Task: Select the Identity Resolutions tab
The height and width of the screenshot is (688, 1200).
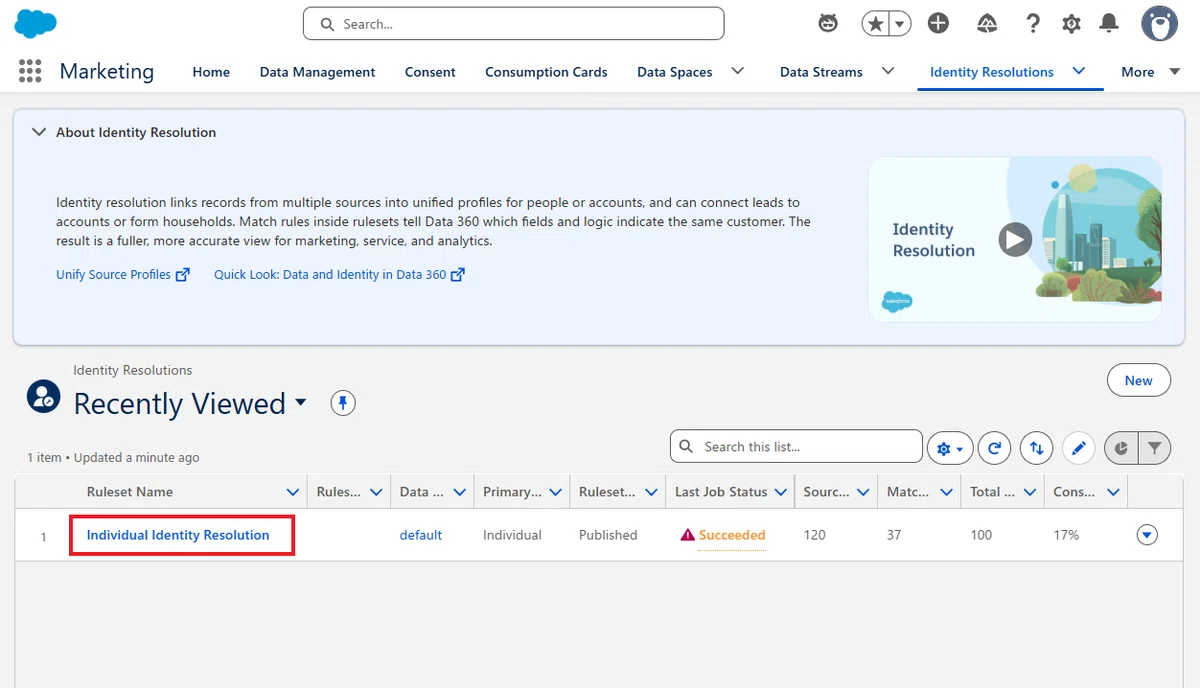Action: [x=991, y=72]
